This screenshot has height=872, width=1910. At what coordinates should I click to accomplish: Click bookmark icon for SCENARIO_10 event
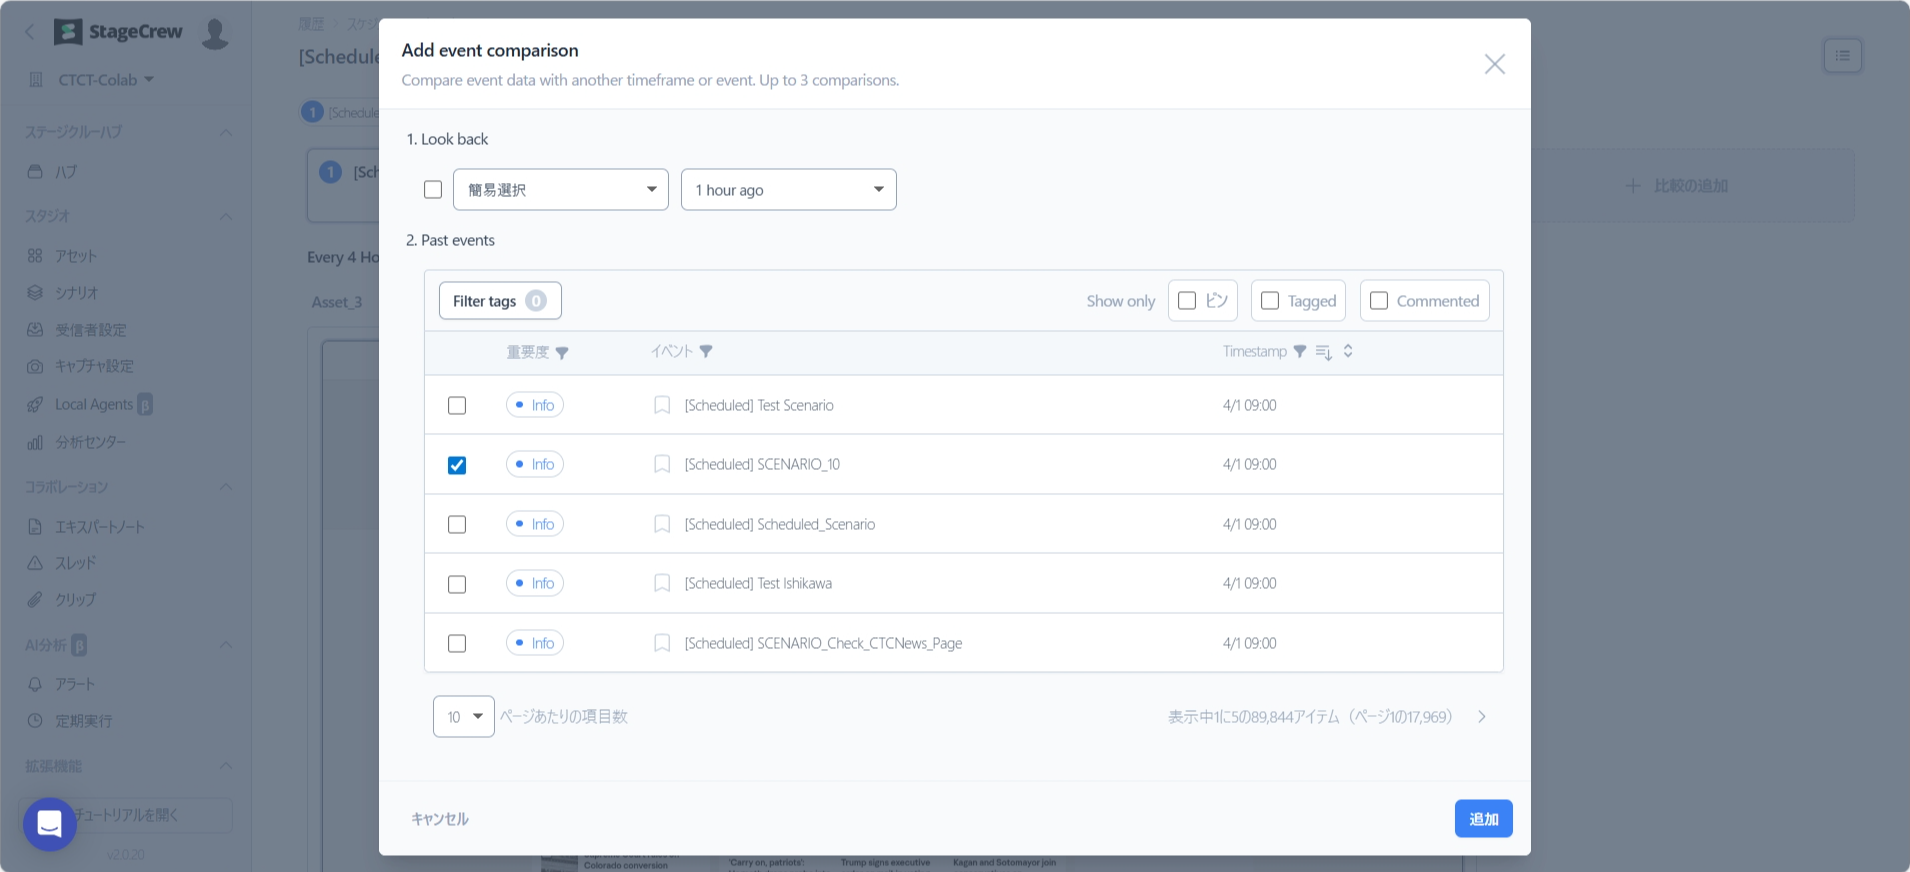(x=662, y=464)
